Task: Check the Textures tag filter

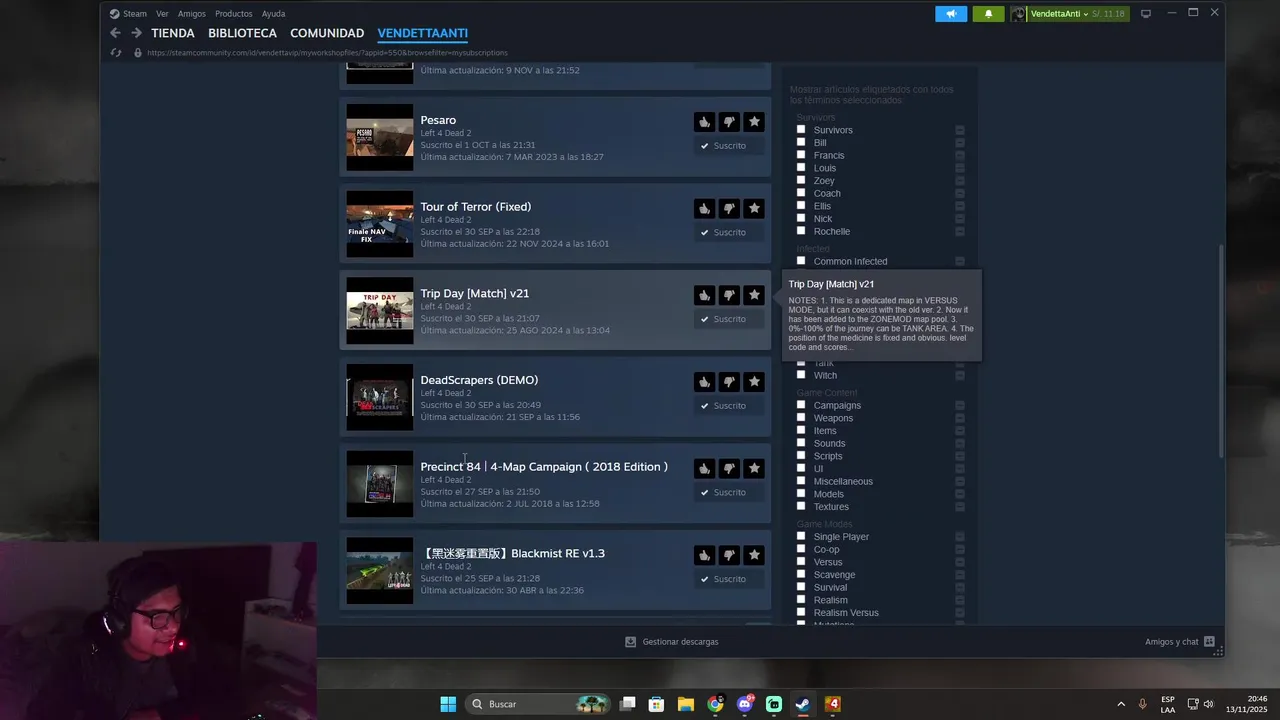Action: [x=801, y=506]
